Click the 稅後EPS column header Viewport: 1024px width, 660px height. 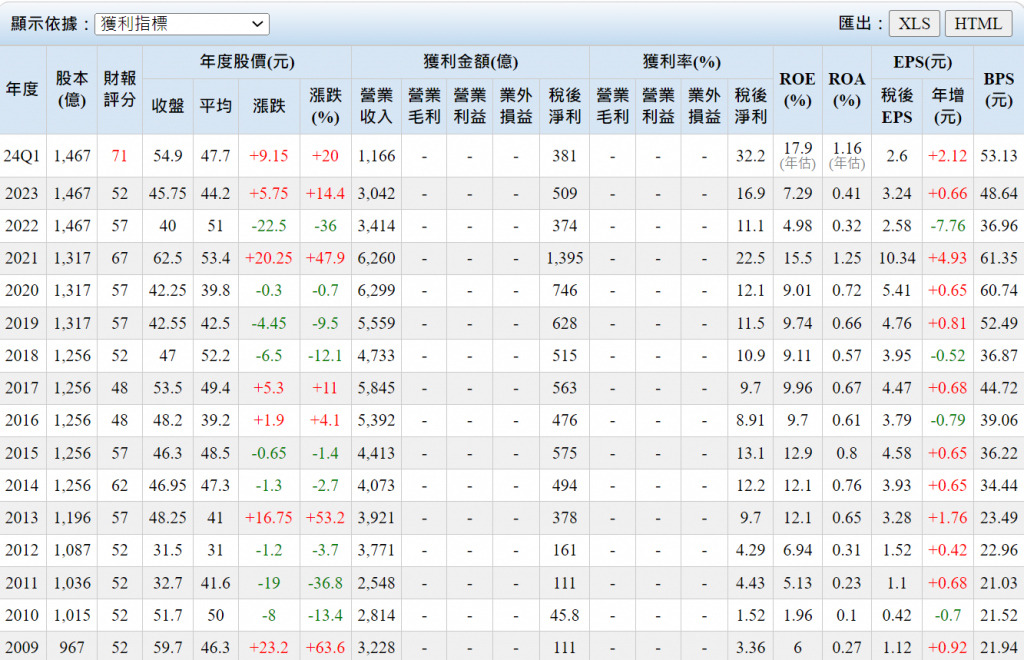tap(897, 106)
